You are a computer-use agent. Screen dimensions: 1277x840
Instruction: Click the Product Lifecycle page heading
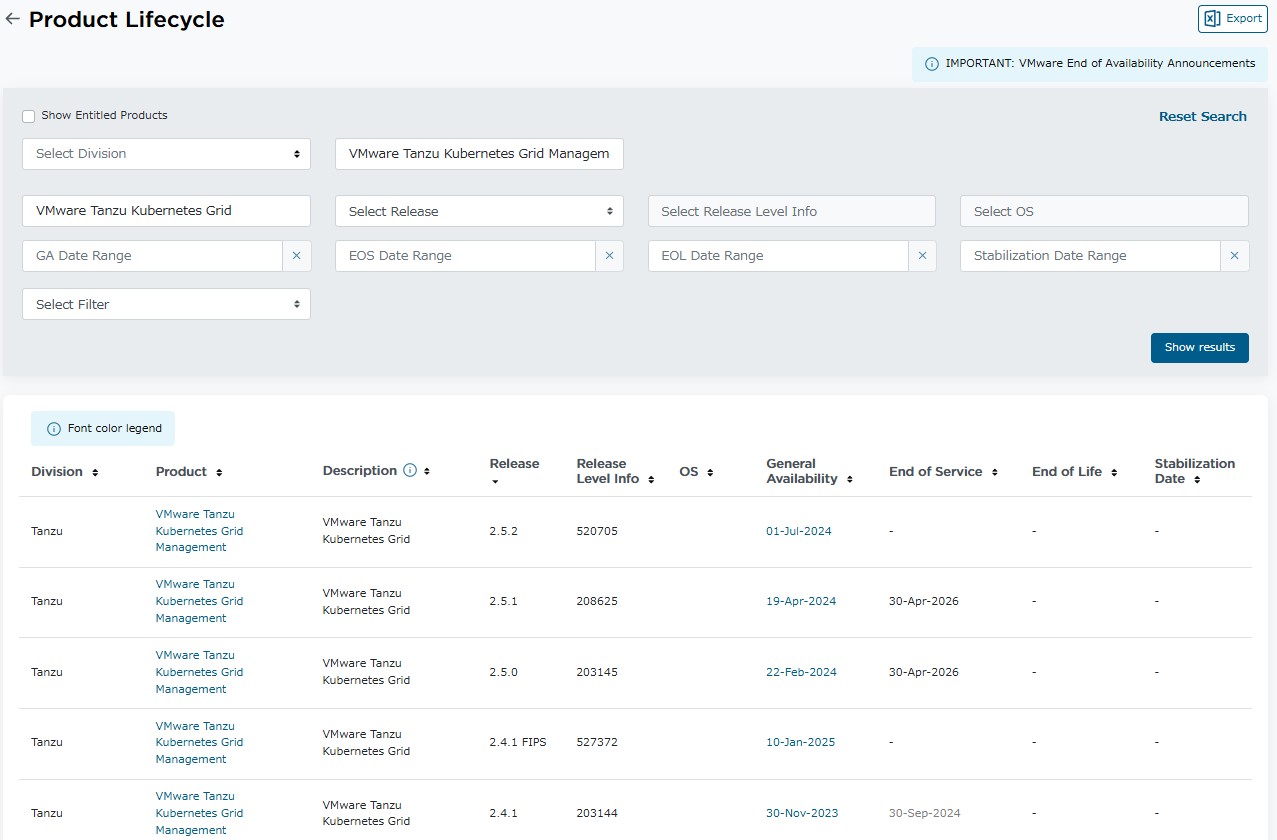pos(127,20)
